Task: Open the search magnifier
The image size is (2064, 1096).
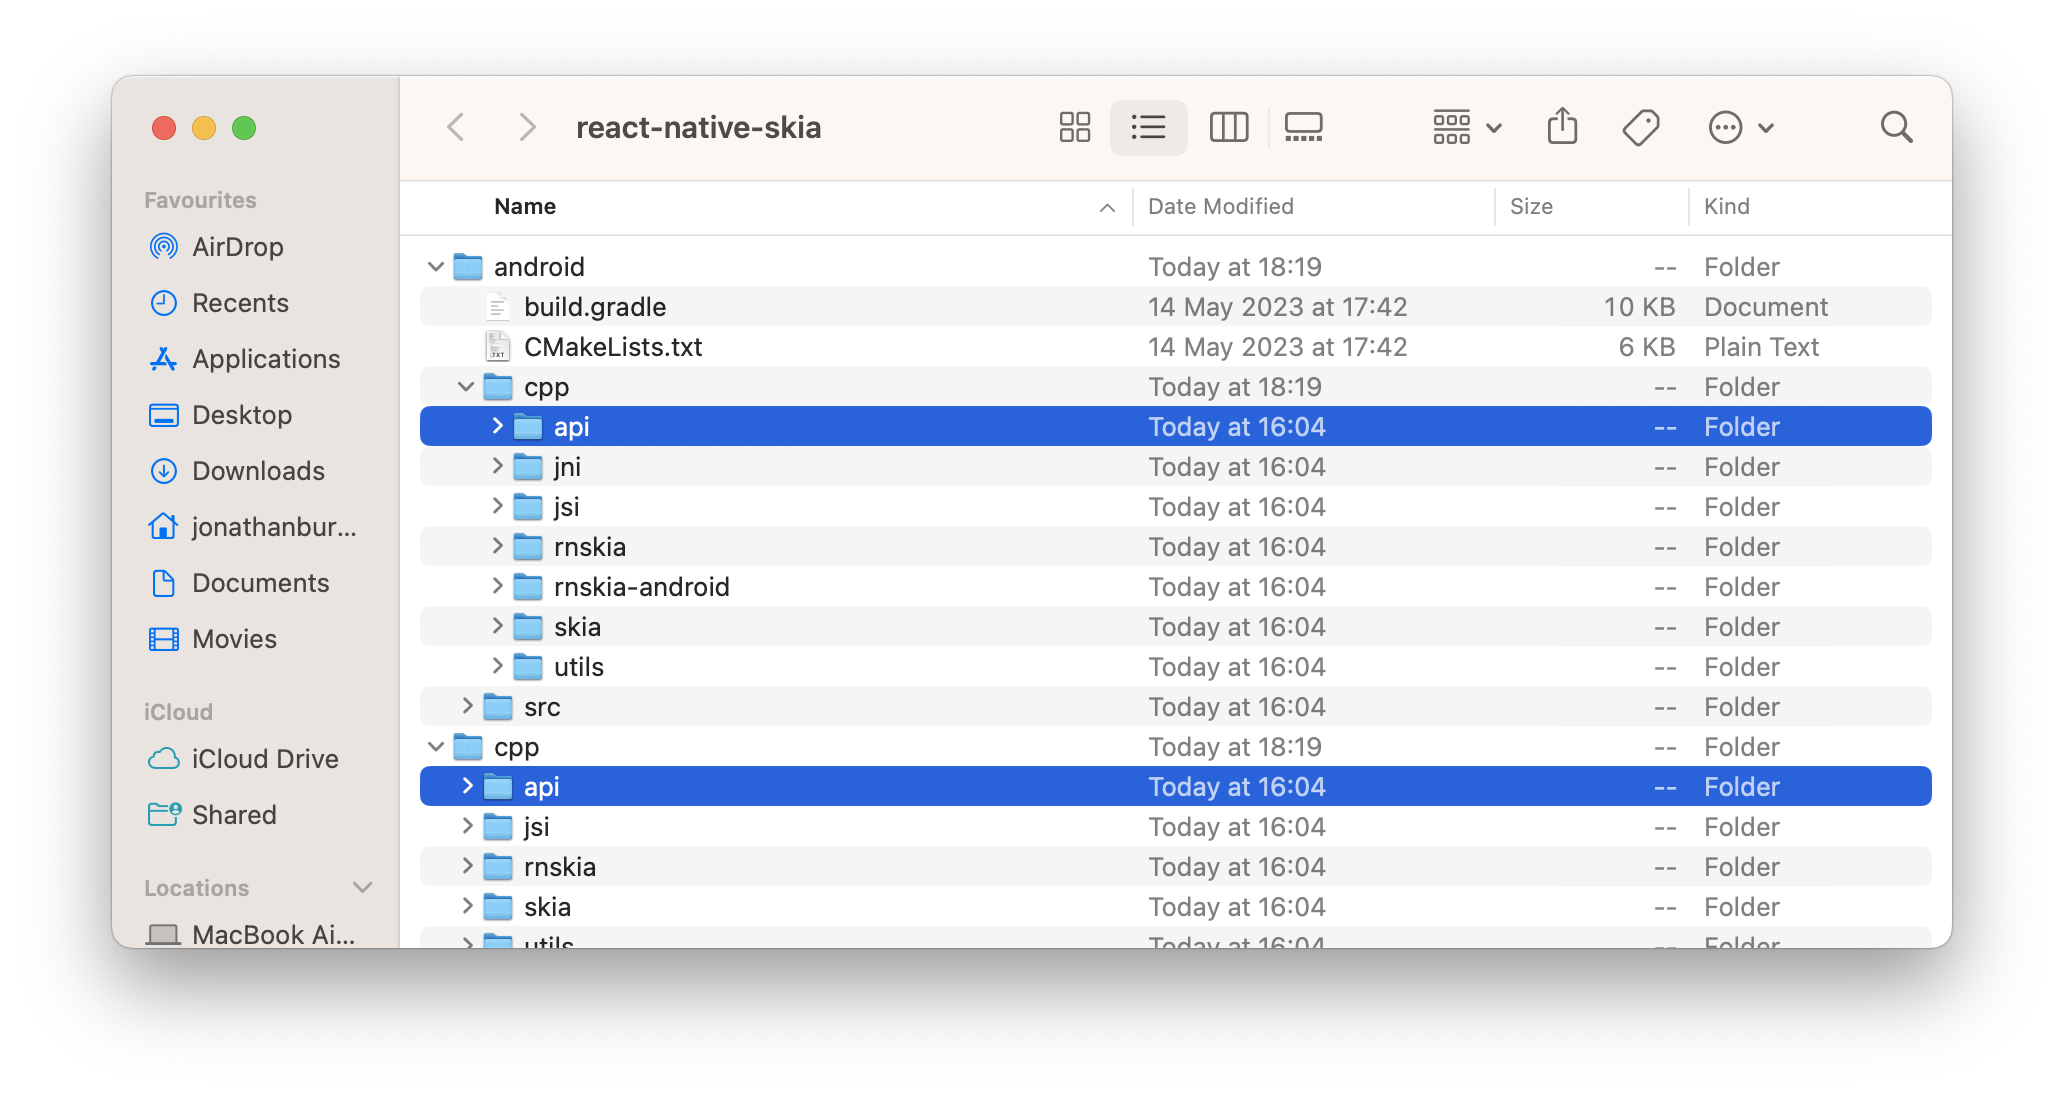Action: (x=1896, y=127)
